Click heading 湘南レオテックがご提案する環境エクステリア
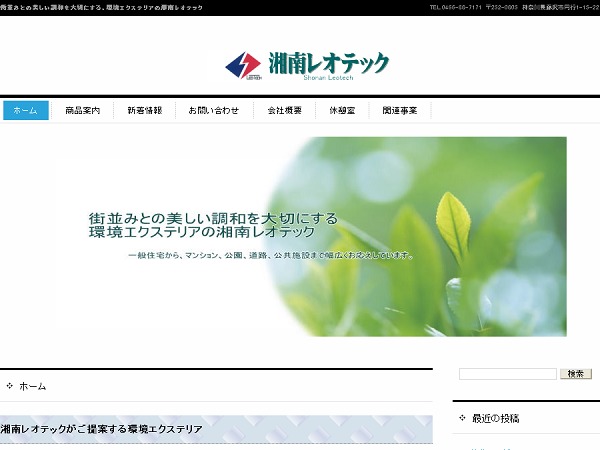Viewport: 600px width, 450px height. pyautogui.click(x=101, y=429)
